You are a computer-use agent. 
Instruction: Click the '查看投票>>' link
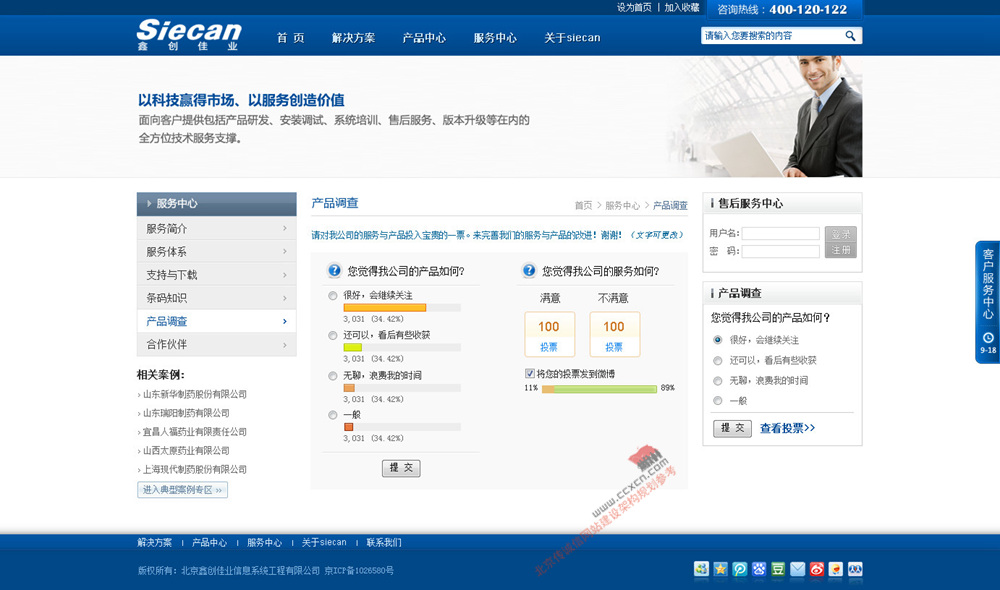[x=787, y=428]
